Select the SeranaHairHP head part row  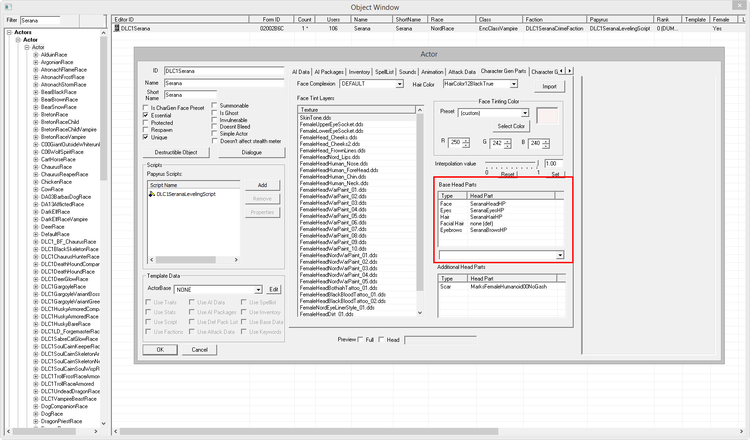coord(500,217)
